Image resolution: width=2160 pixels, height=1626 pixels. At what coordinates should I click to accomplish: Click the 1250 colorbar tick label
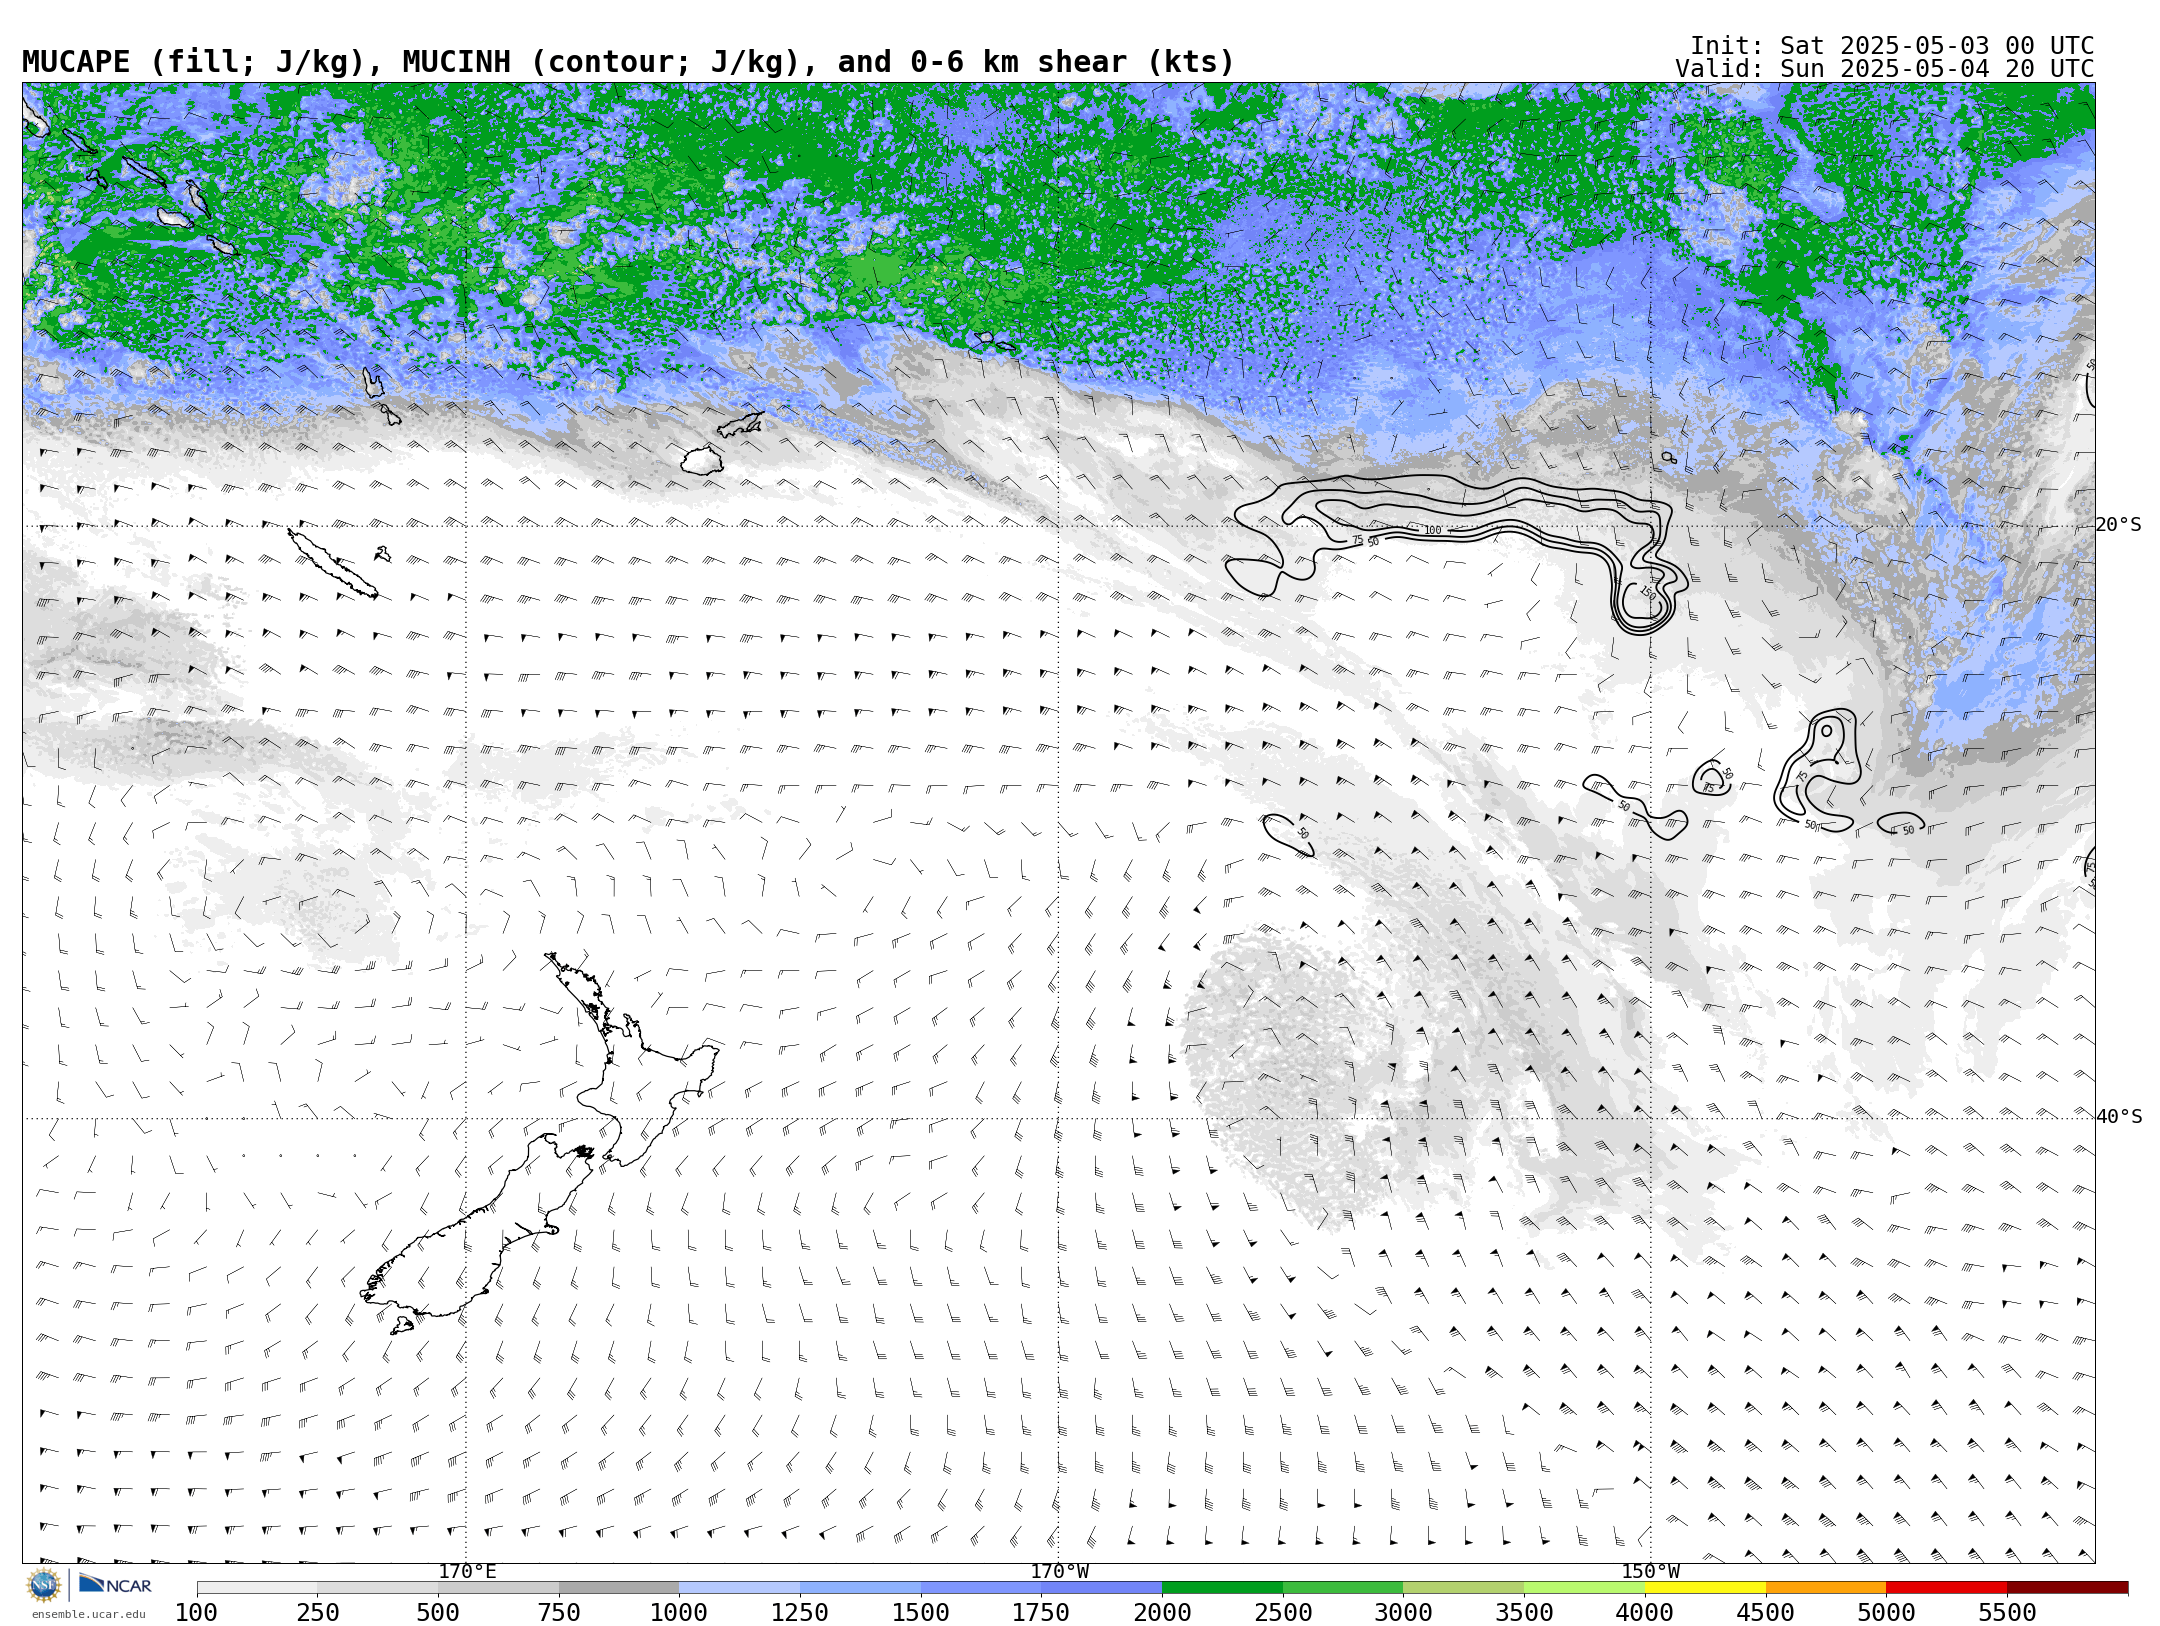[801, 1613]
